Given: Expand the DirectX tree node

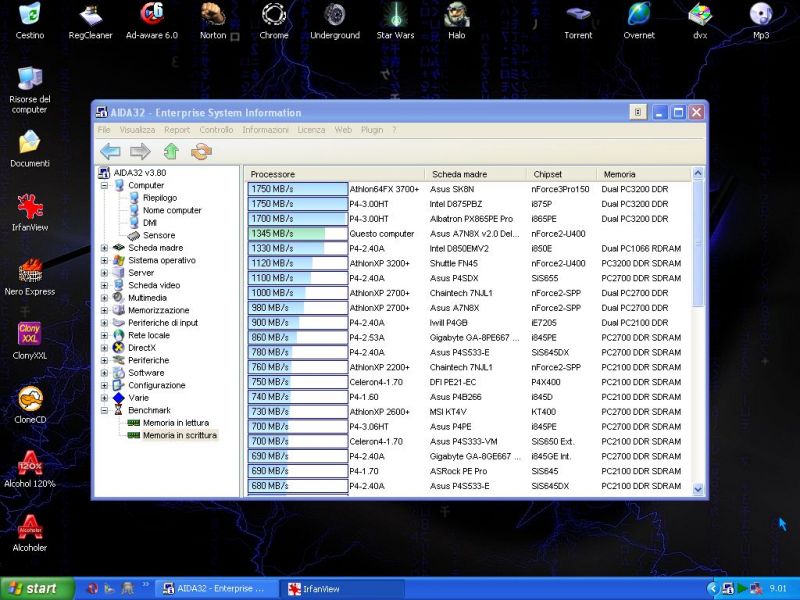Looking at the screenshot, I should coord(104,348).
